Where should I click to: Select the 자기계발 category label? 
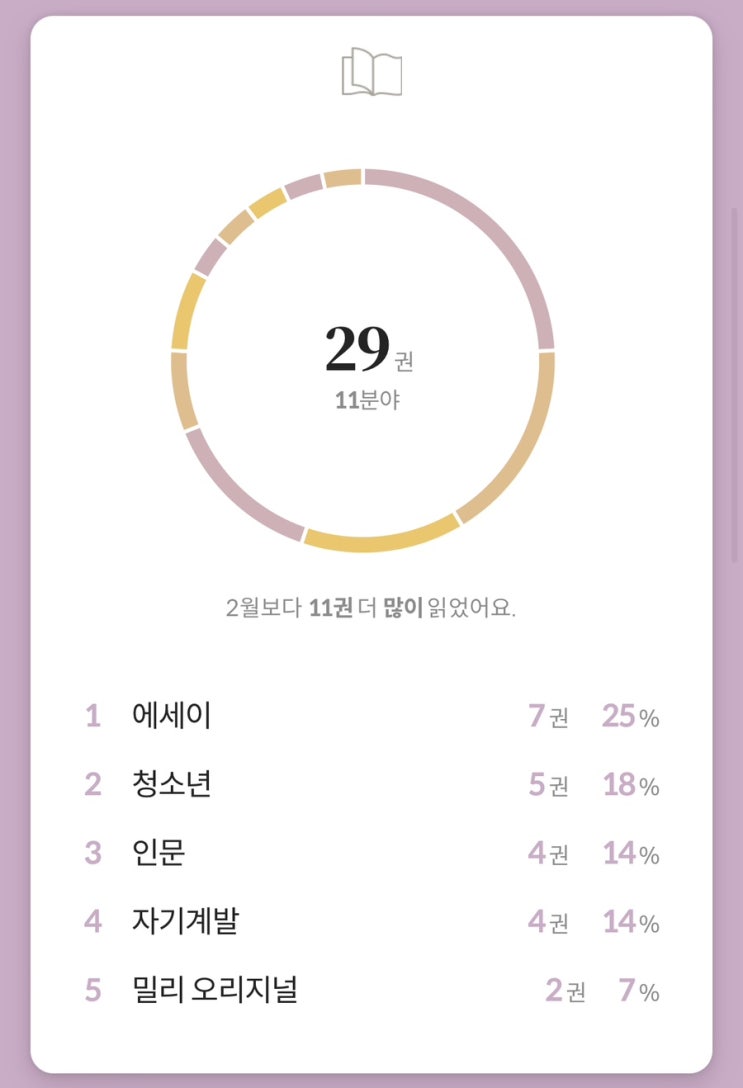(x=185, y=921)
